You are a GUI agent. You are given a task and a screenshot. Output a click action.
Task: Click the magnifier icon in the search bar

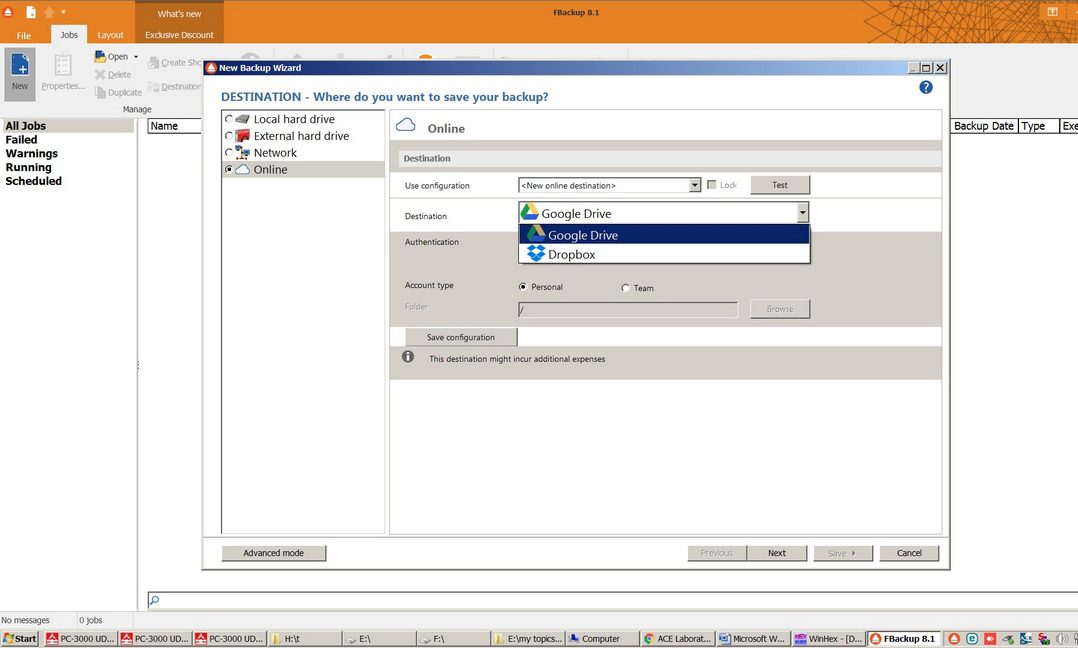(155, 600)
